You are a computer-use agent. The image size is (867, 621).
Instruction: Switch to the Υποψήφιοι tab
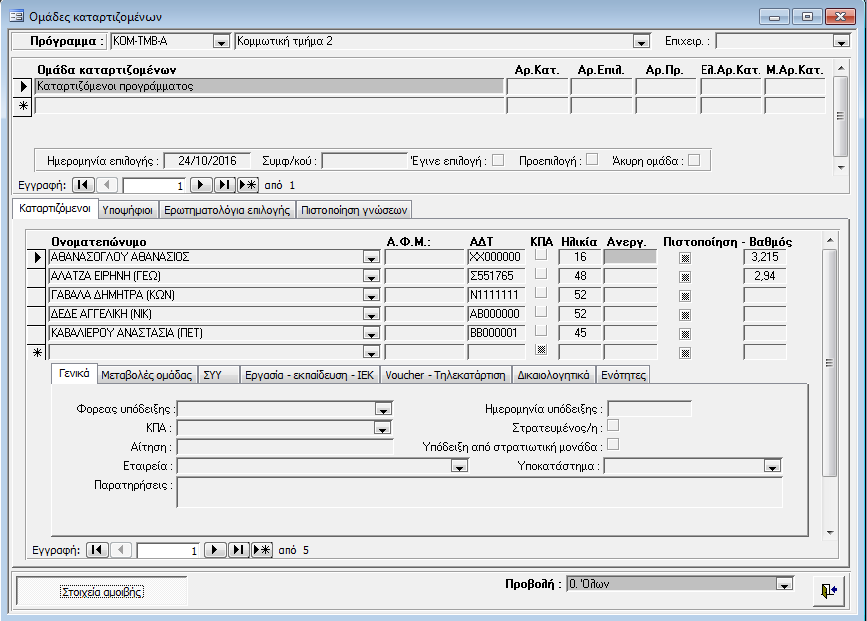pyautogui.click(x=128, y=210)
